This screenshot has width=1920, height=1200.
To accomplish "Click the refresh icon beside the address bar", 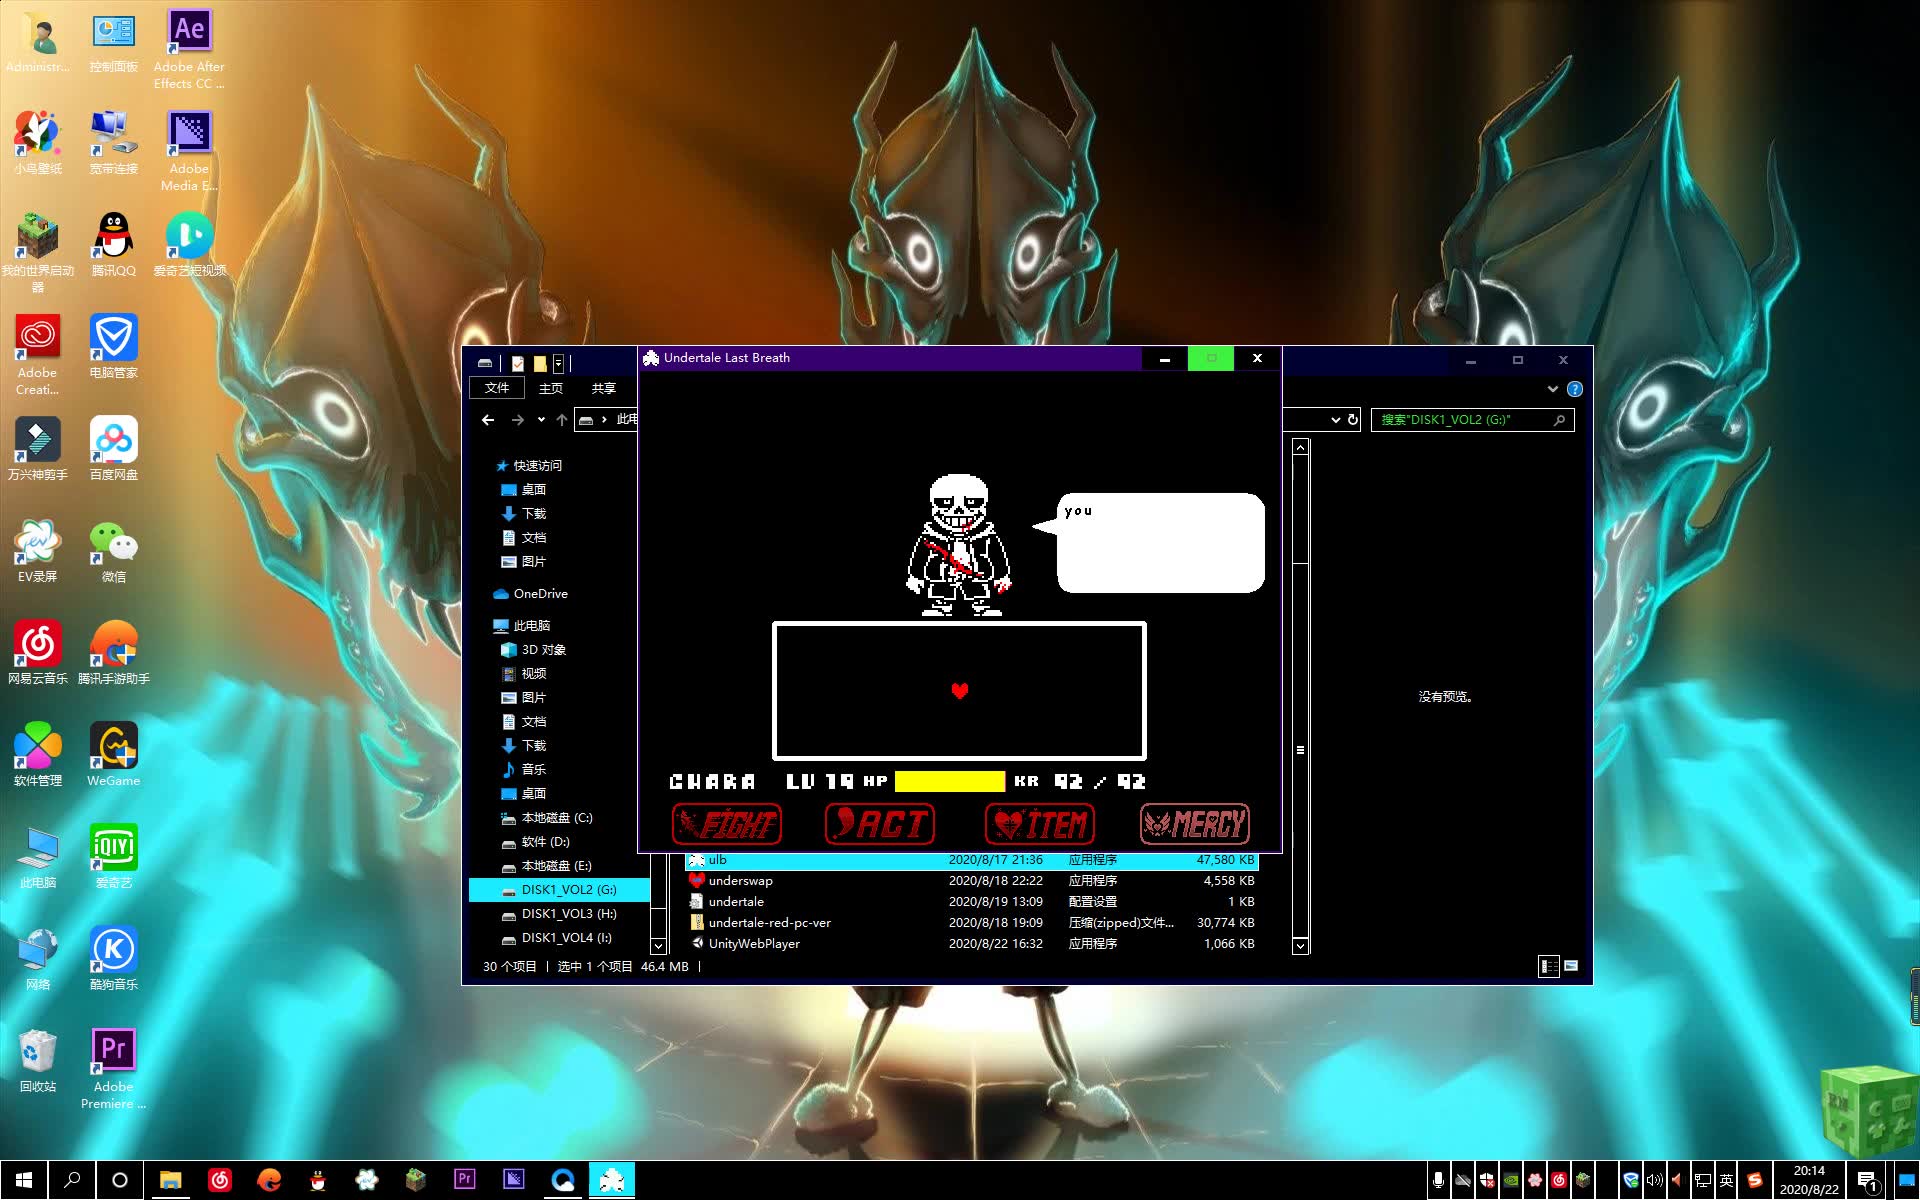I will (1353, 420).
